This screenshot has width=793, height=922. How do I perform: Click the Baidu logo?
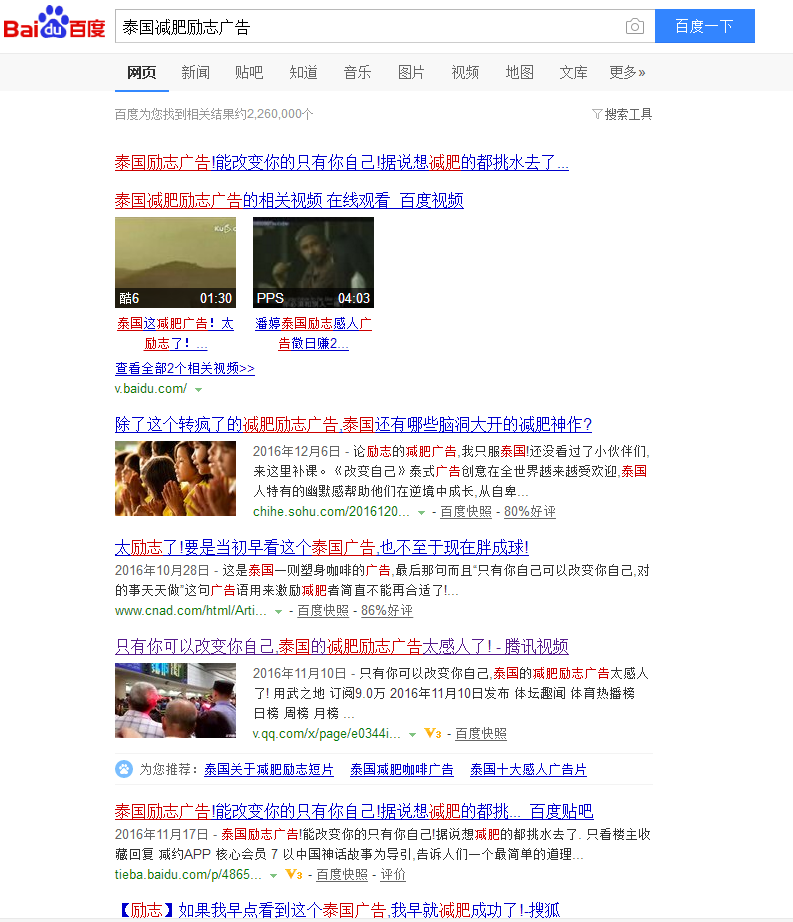coord(54,23)
